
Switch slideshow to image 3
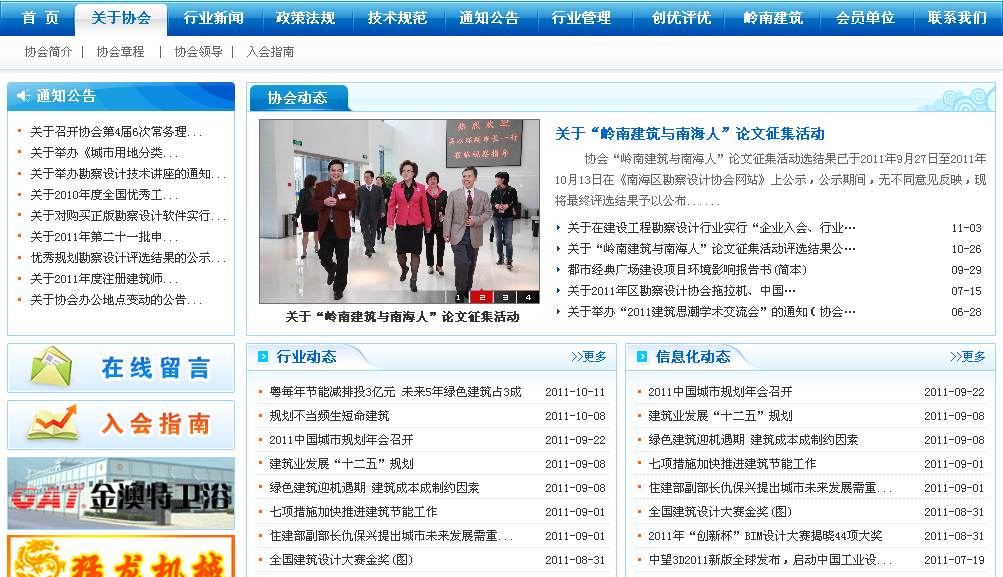pyautogui.click(x=505, y=297)
